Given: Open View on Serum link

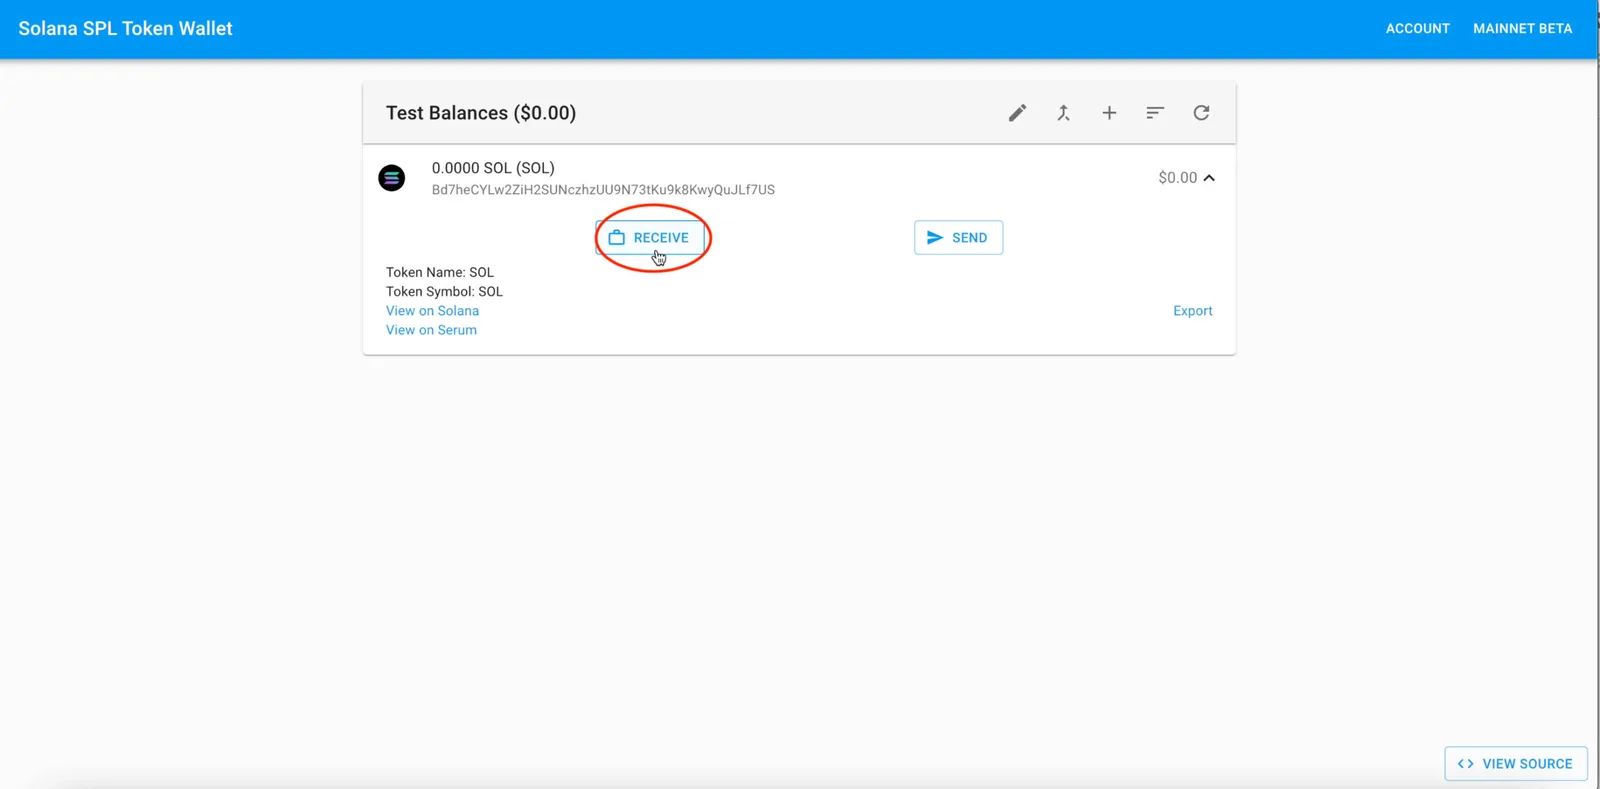Looking at the screenshot, I should pyautogui.click(x=431, y=330).
